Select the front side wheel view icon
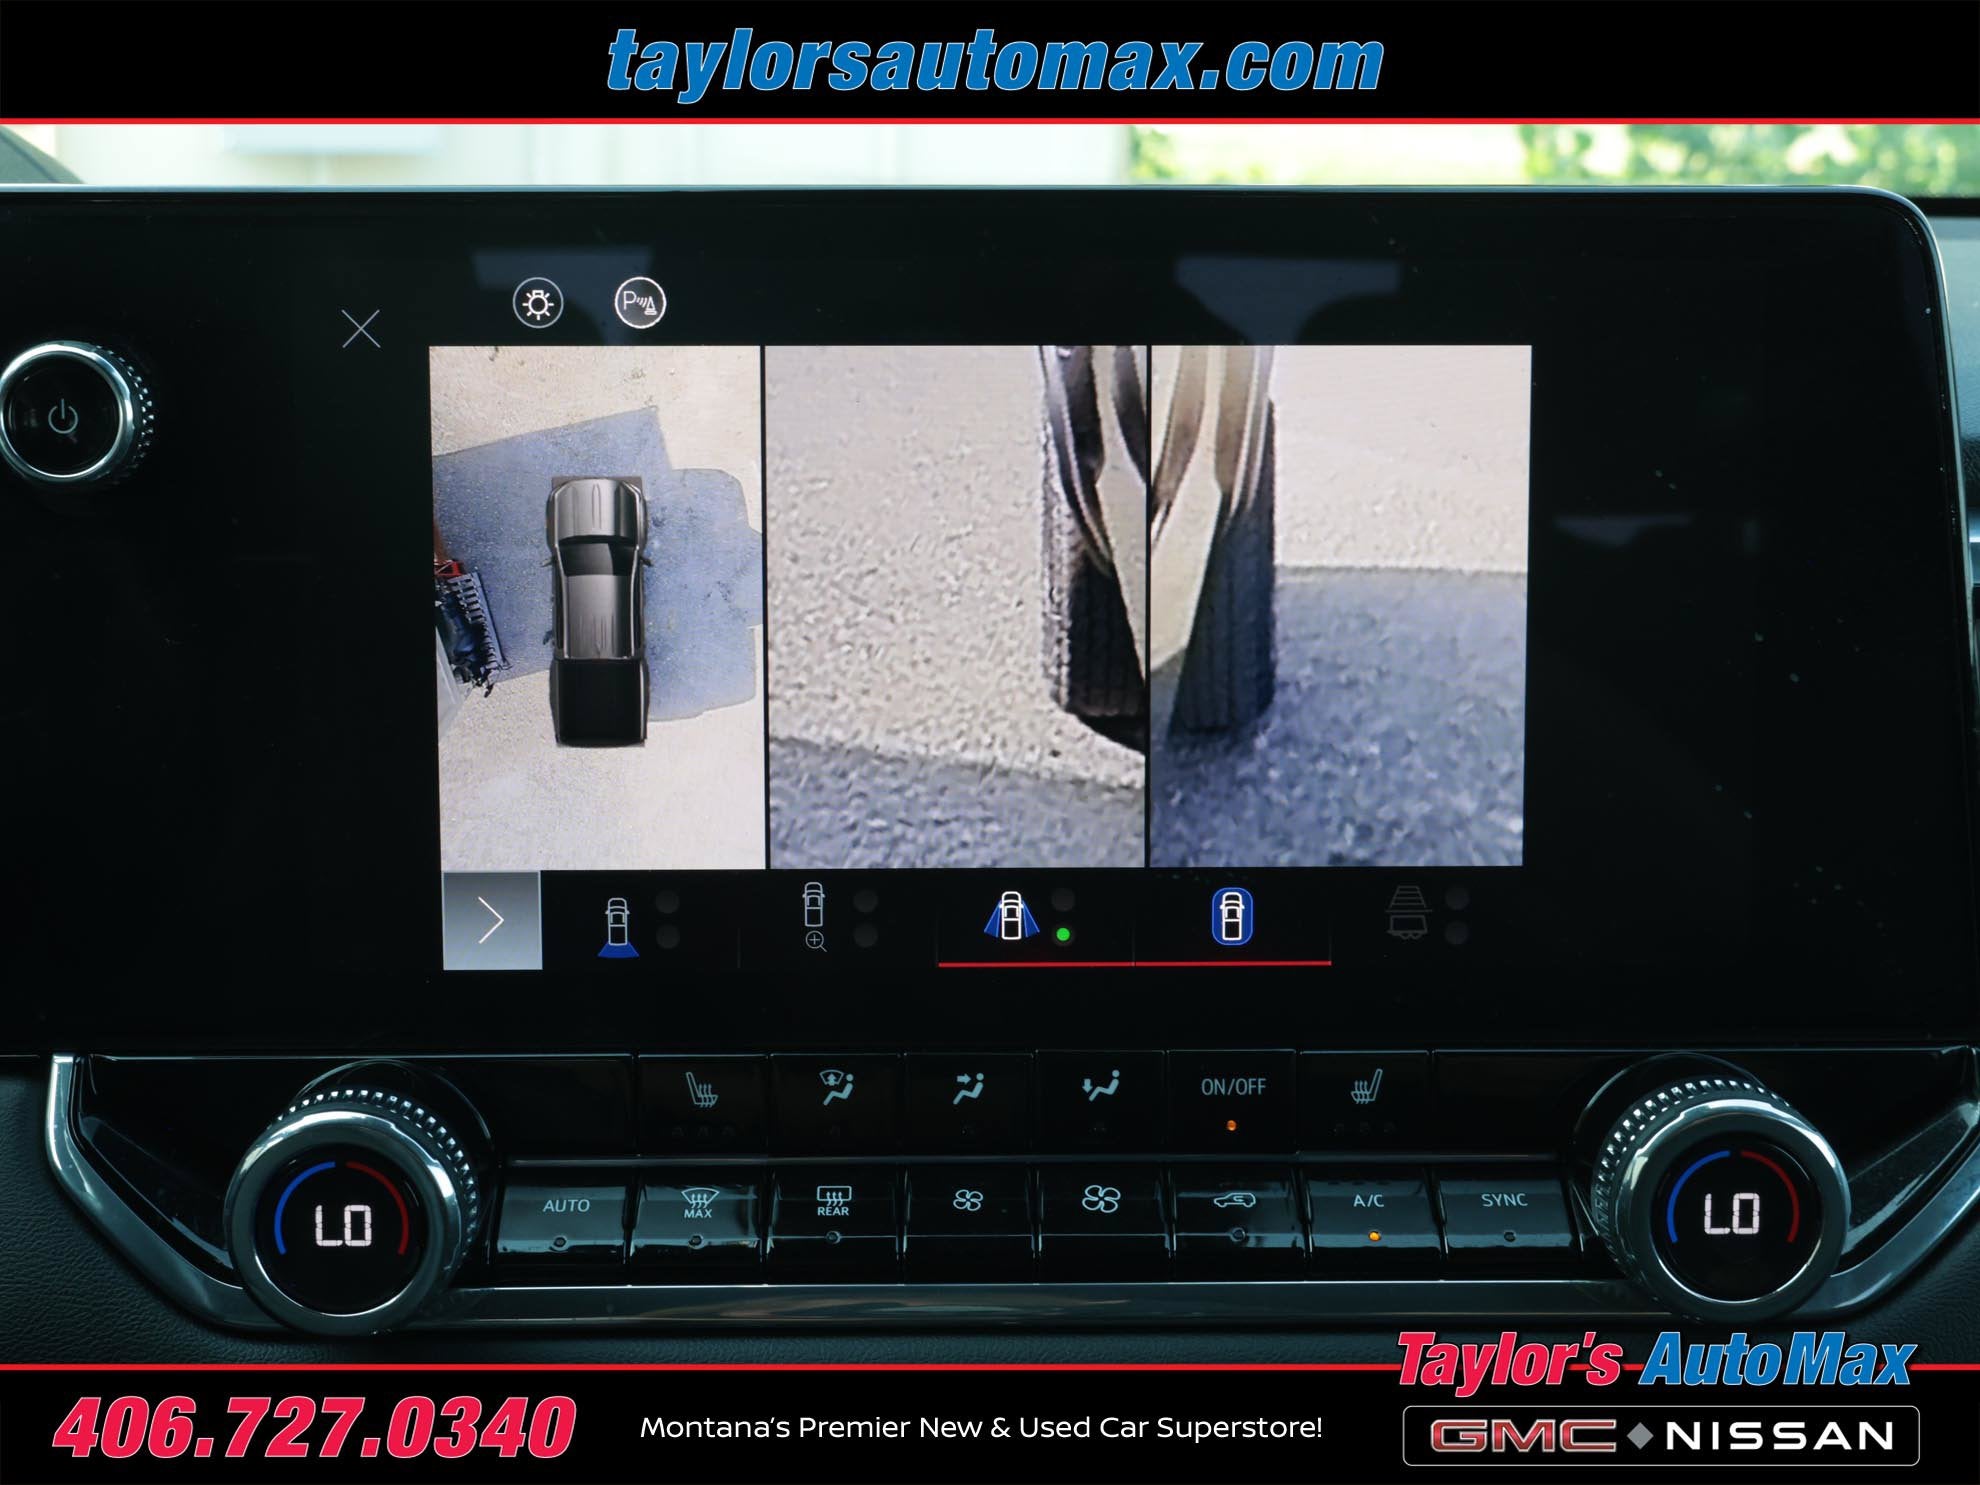 coord(1012,916)
